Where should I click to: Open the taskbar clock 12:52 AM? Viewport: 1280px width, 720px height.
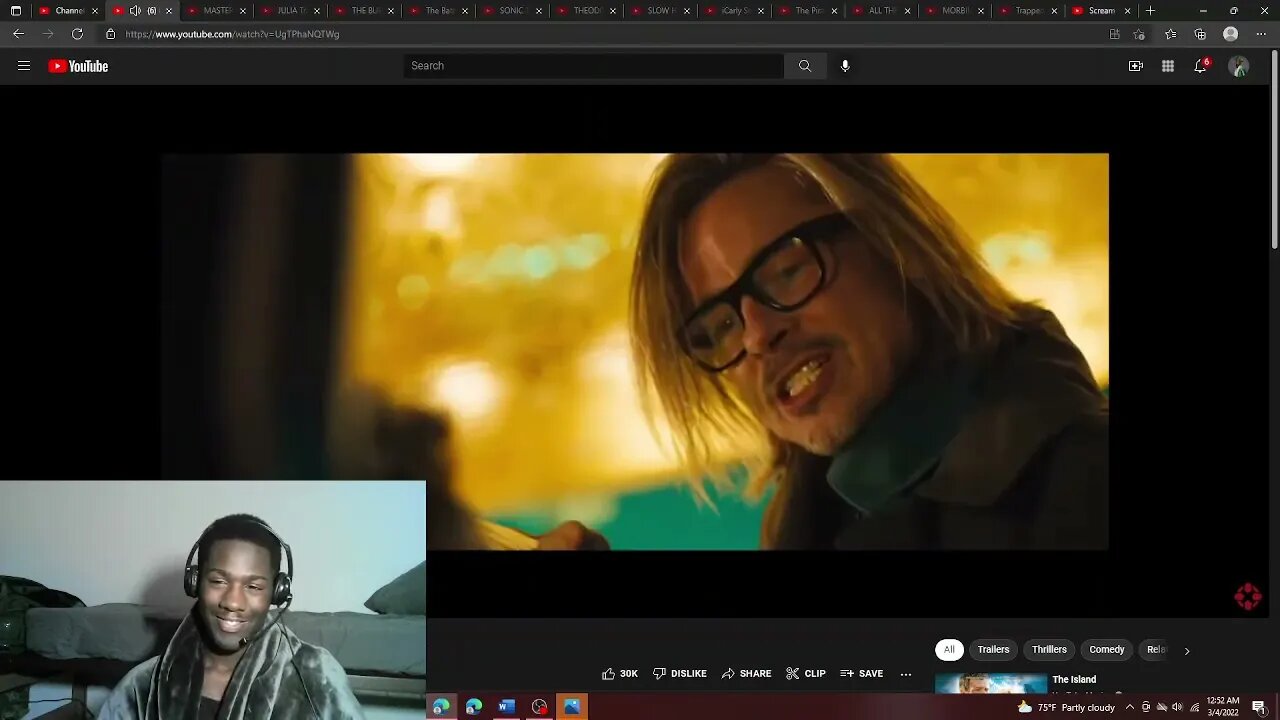tap(1223, 707)
